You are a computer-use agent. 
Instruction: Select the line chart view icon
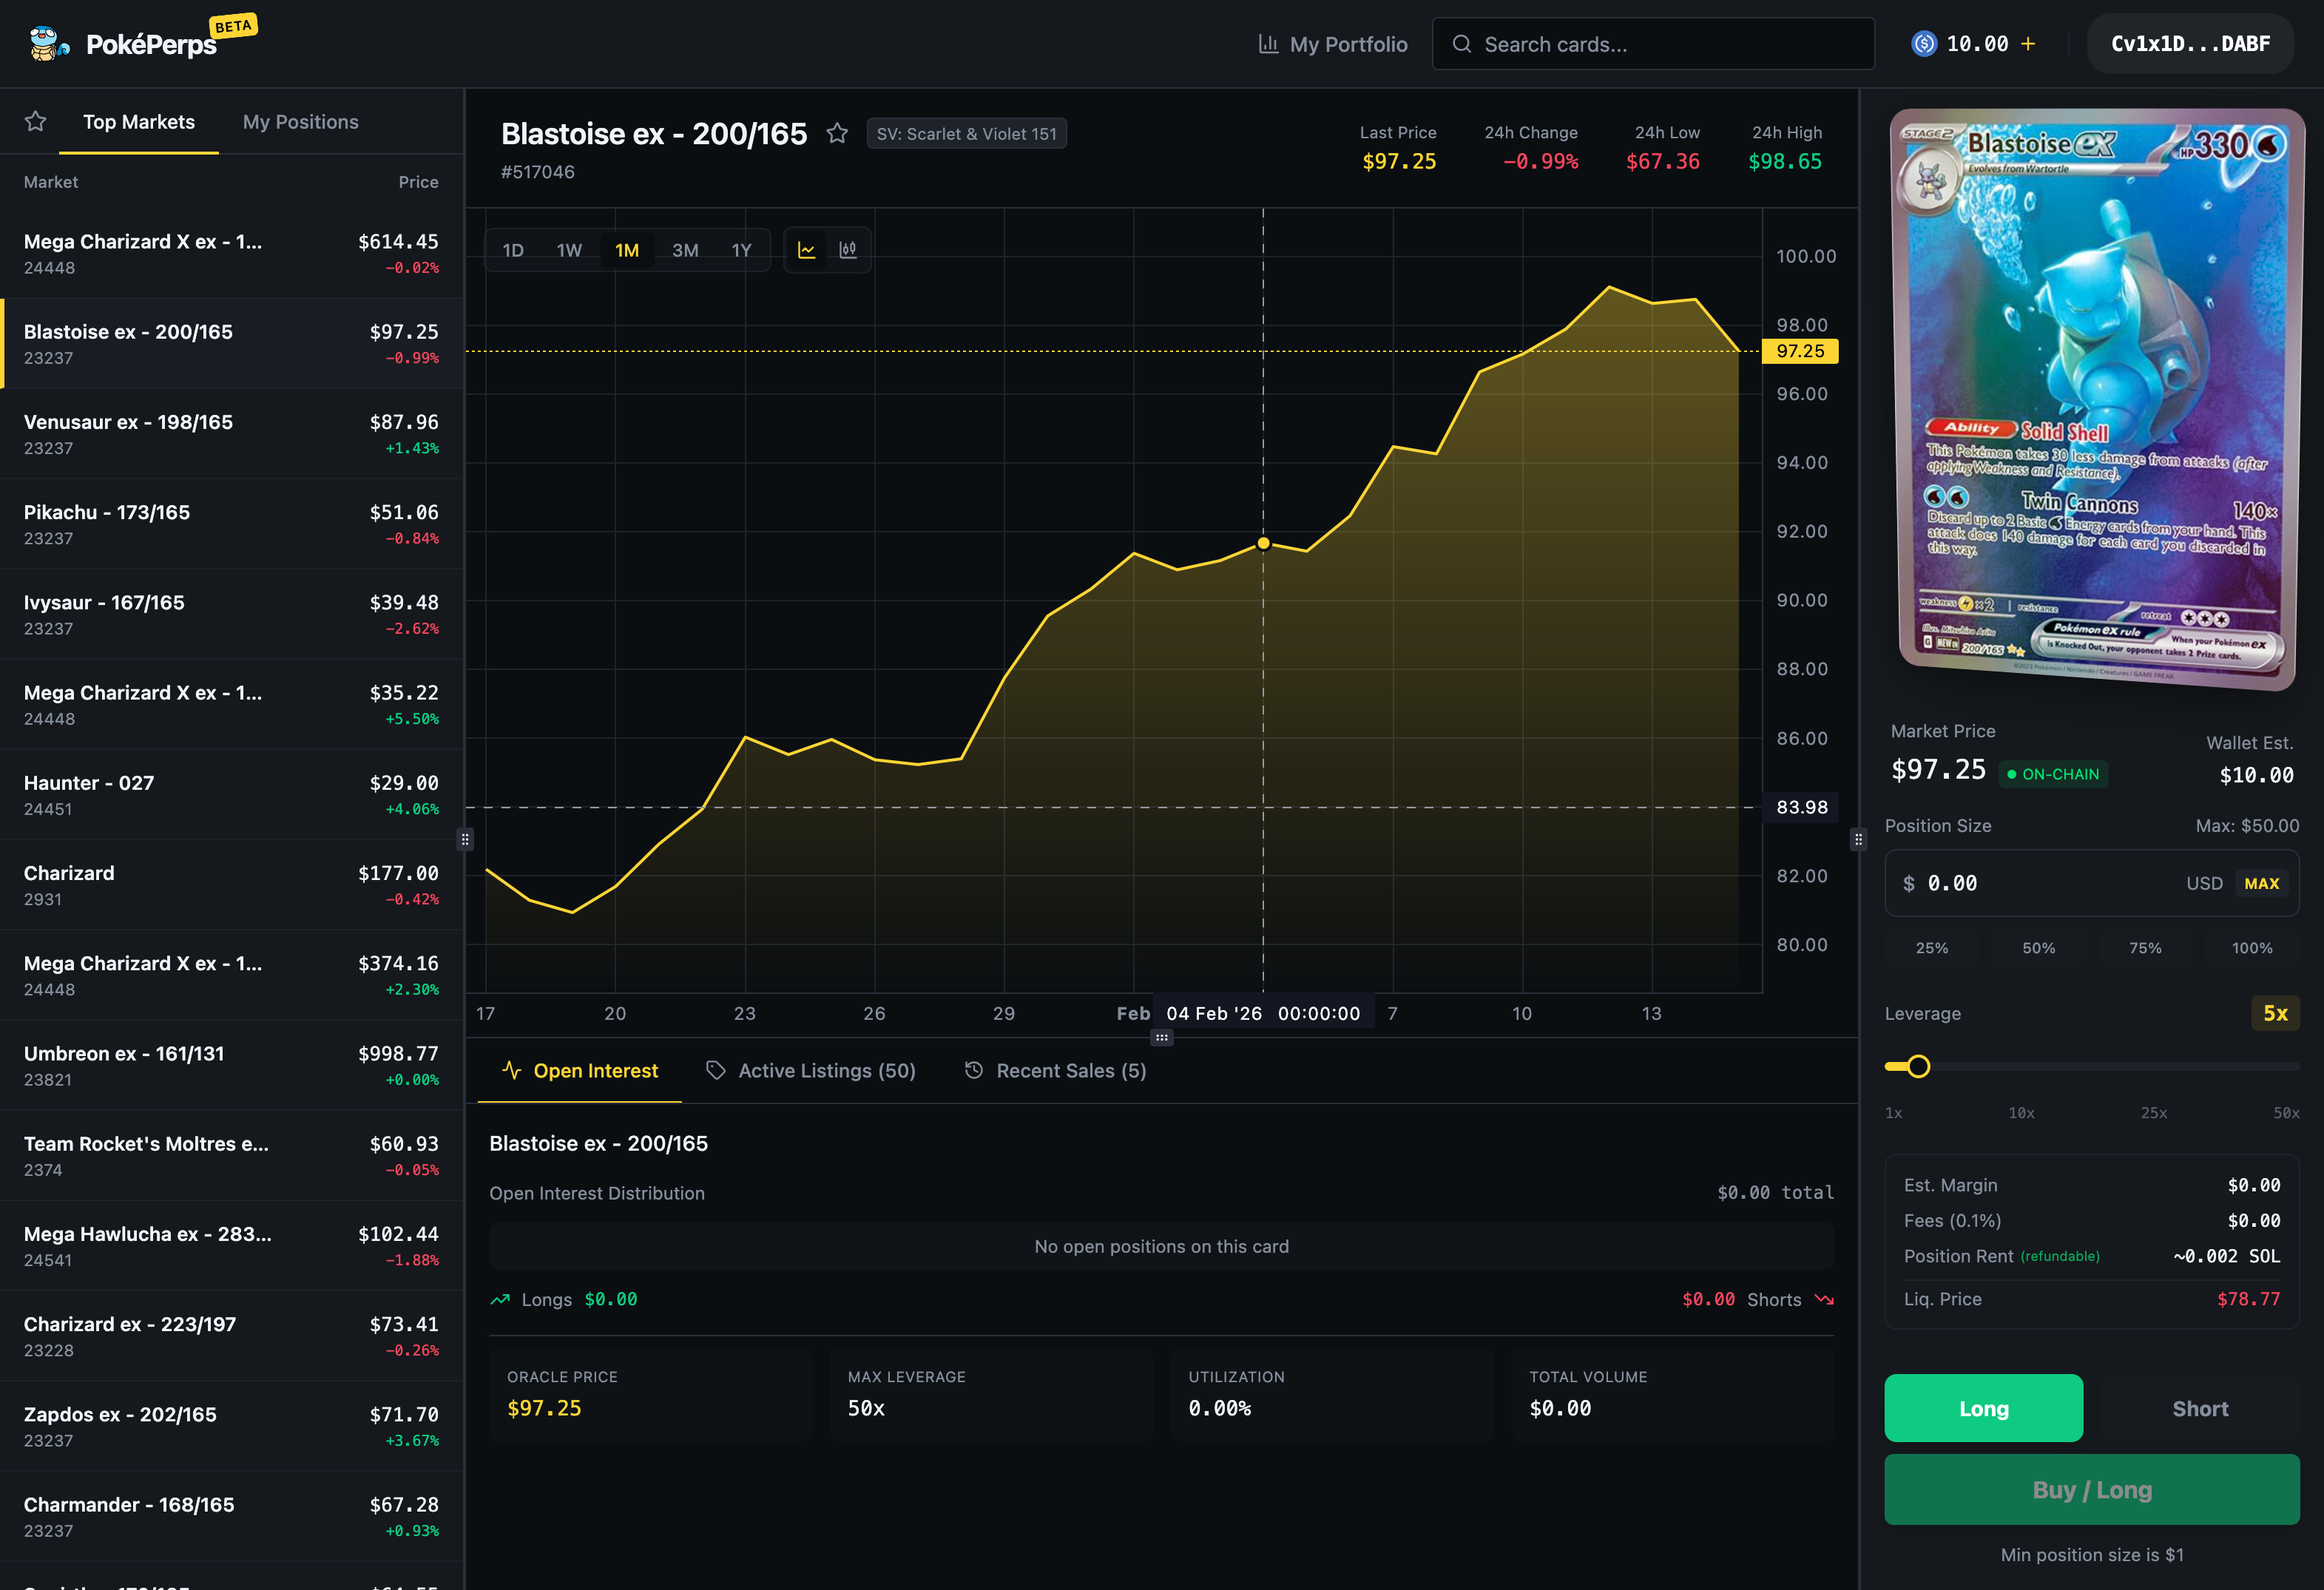tap(806, 249)
